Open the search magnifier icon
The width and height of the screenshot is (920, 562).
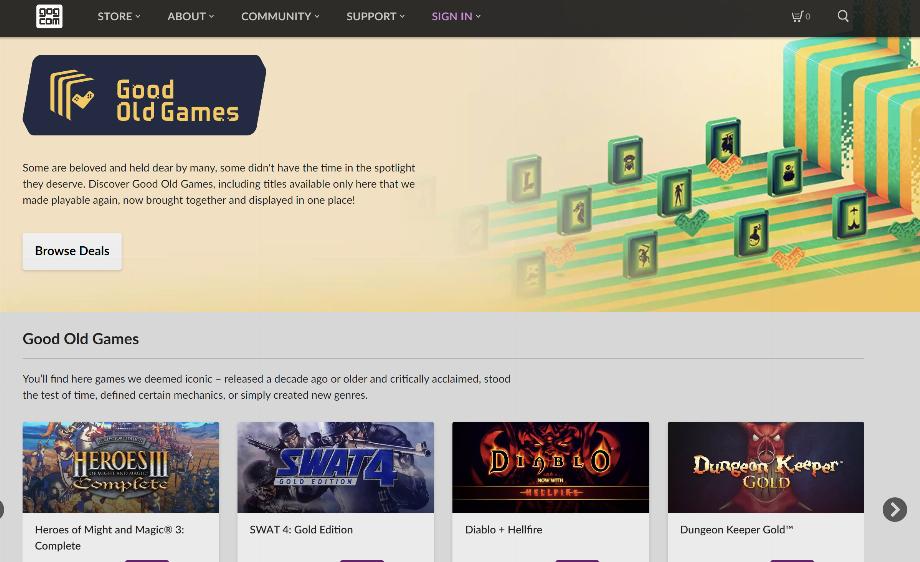[843, 16]
